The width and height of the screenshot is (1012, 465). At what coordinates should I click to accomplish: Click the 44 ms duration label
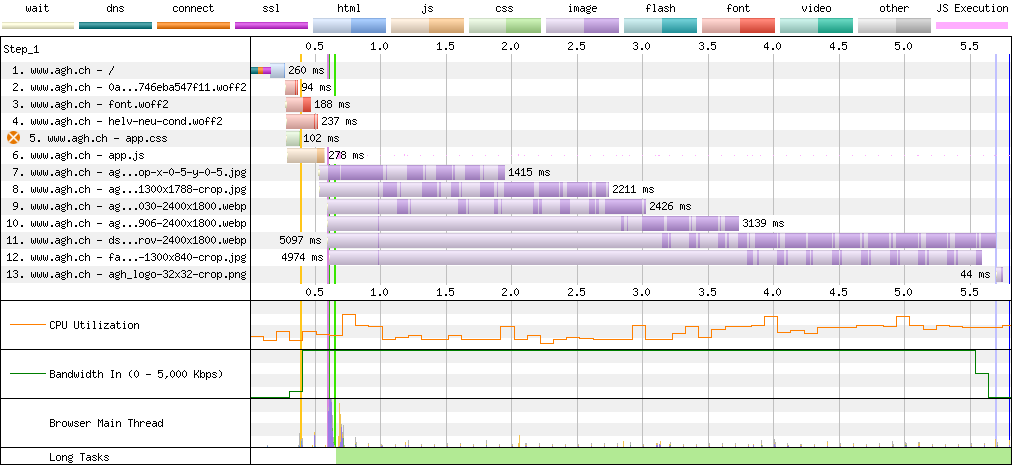(975, 274)
